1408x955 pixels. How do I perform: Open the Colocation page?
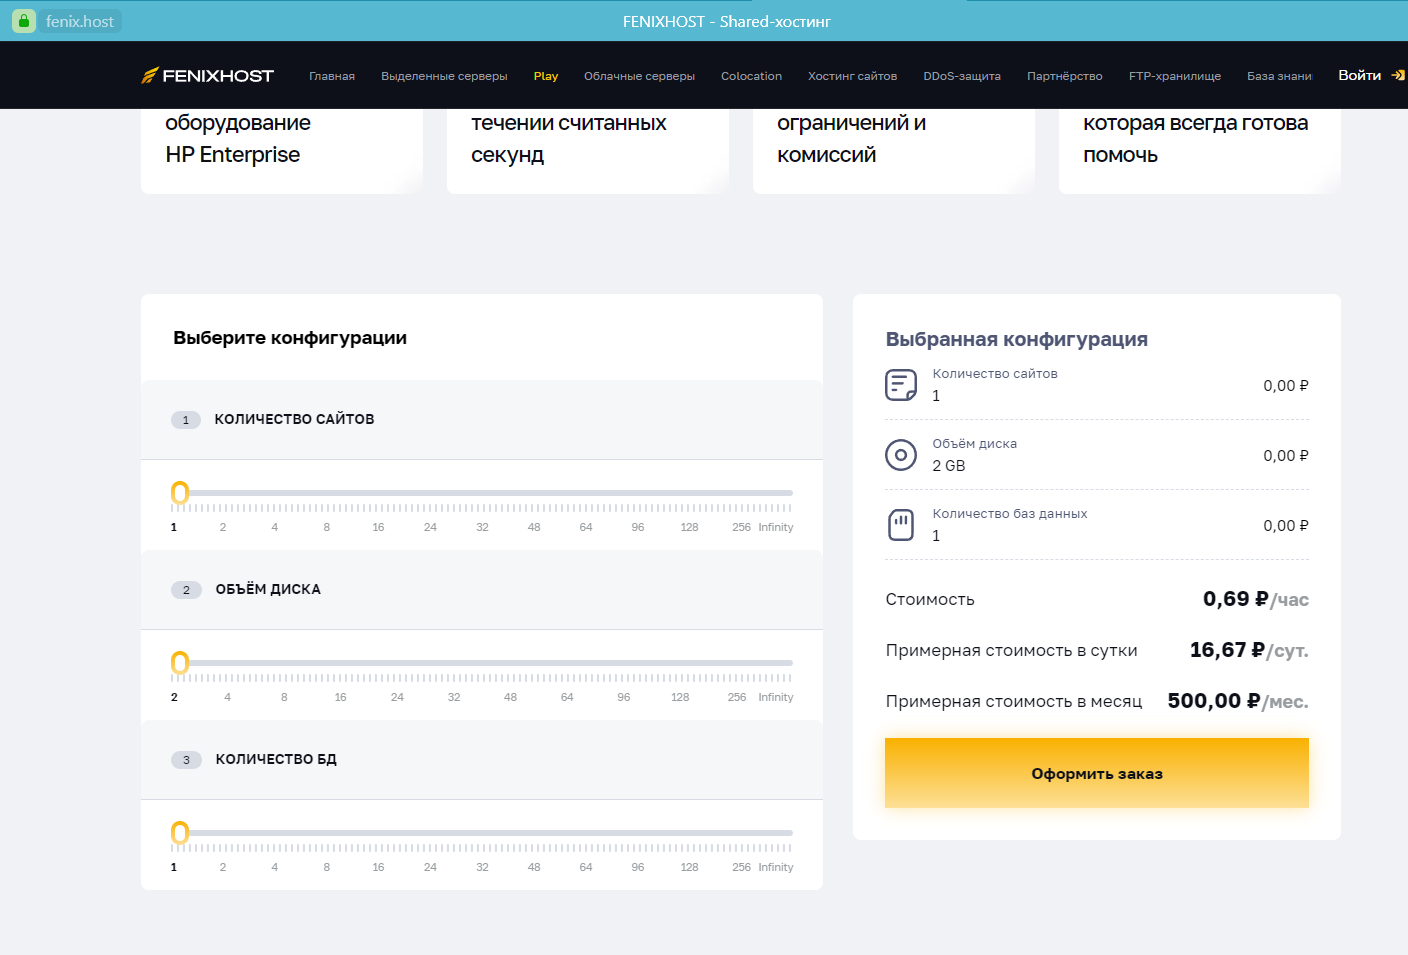click(751, 76)
